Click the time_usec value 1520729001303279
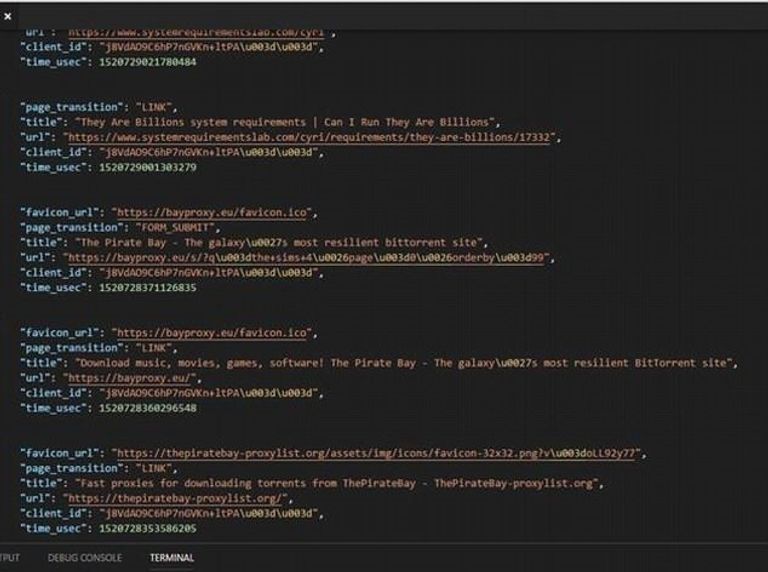The height and width of the screenshot is (572, 768). click(146, 167)
